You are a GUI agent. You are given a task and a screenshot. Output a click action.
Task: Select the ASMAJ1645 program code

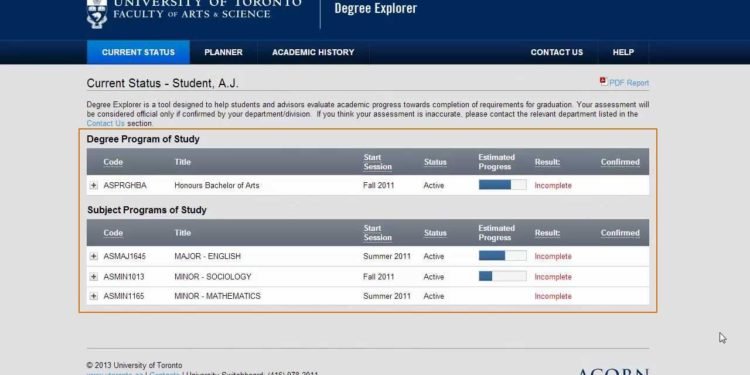pos(125,256)
